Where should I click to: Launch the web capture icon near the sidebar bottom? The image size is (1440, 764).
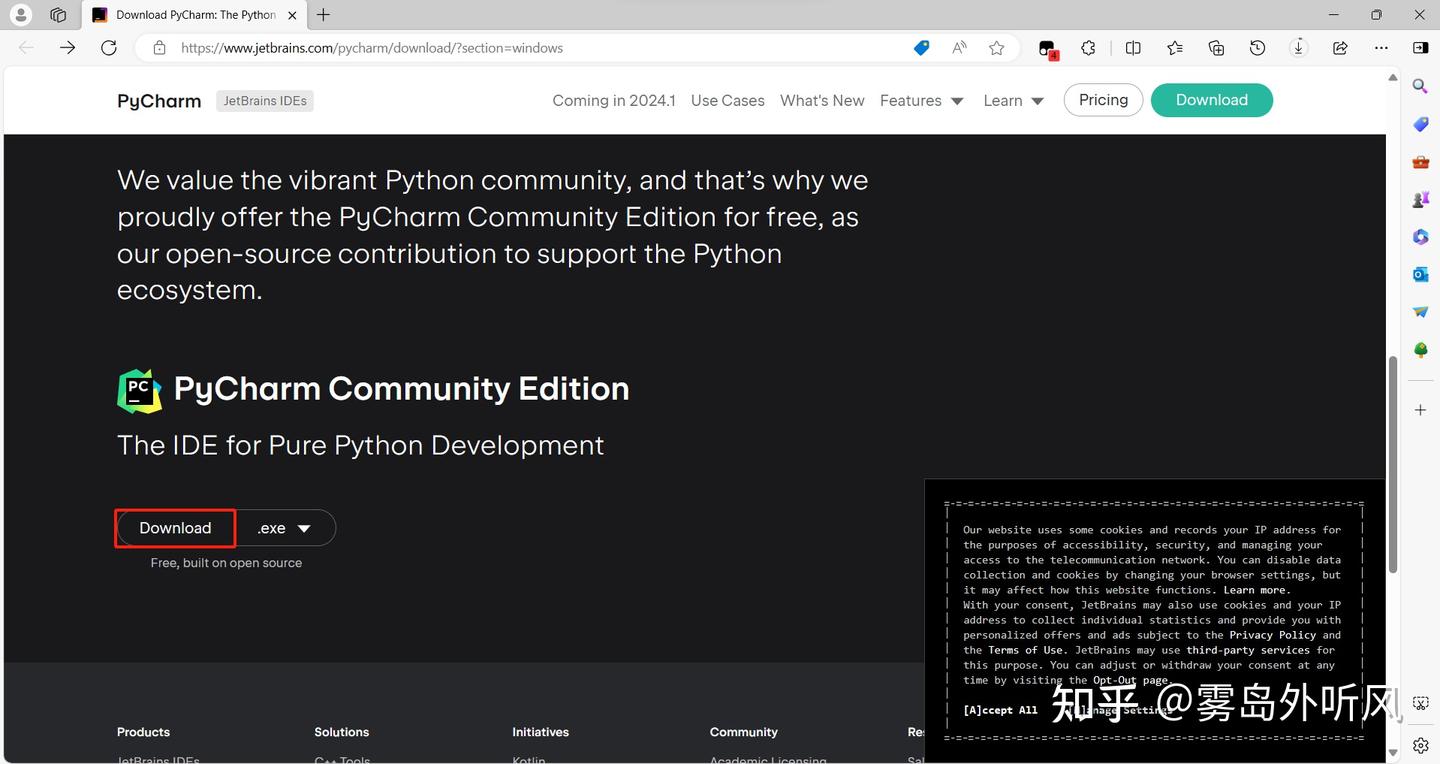[1421, 703]
